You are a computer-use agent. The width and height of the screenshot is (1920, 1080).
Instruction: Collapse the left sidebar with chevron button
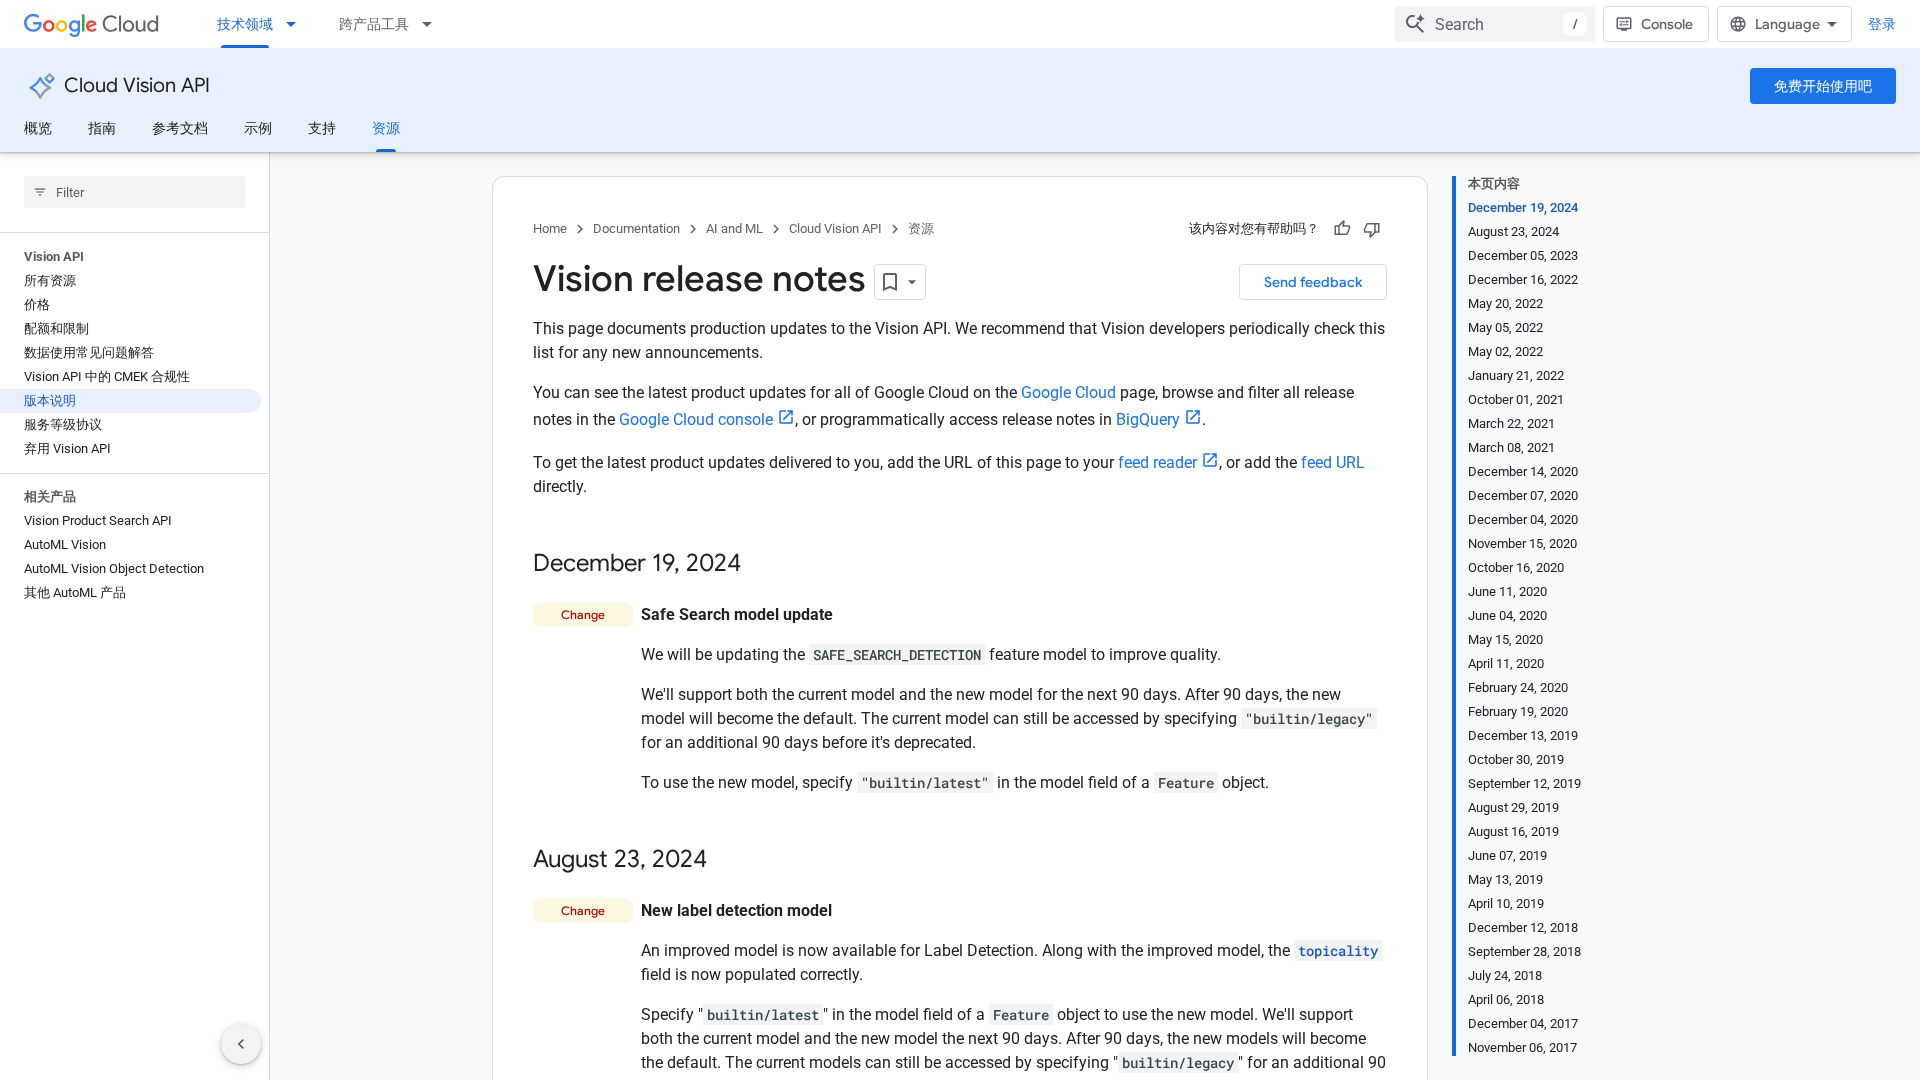coord(241,1044)
